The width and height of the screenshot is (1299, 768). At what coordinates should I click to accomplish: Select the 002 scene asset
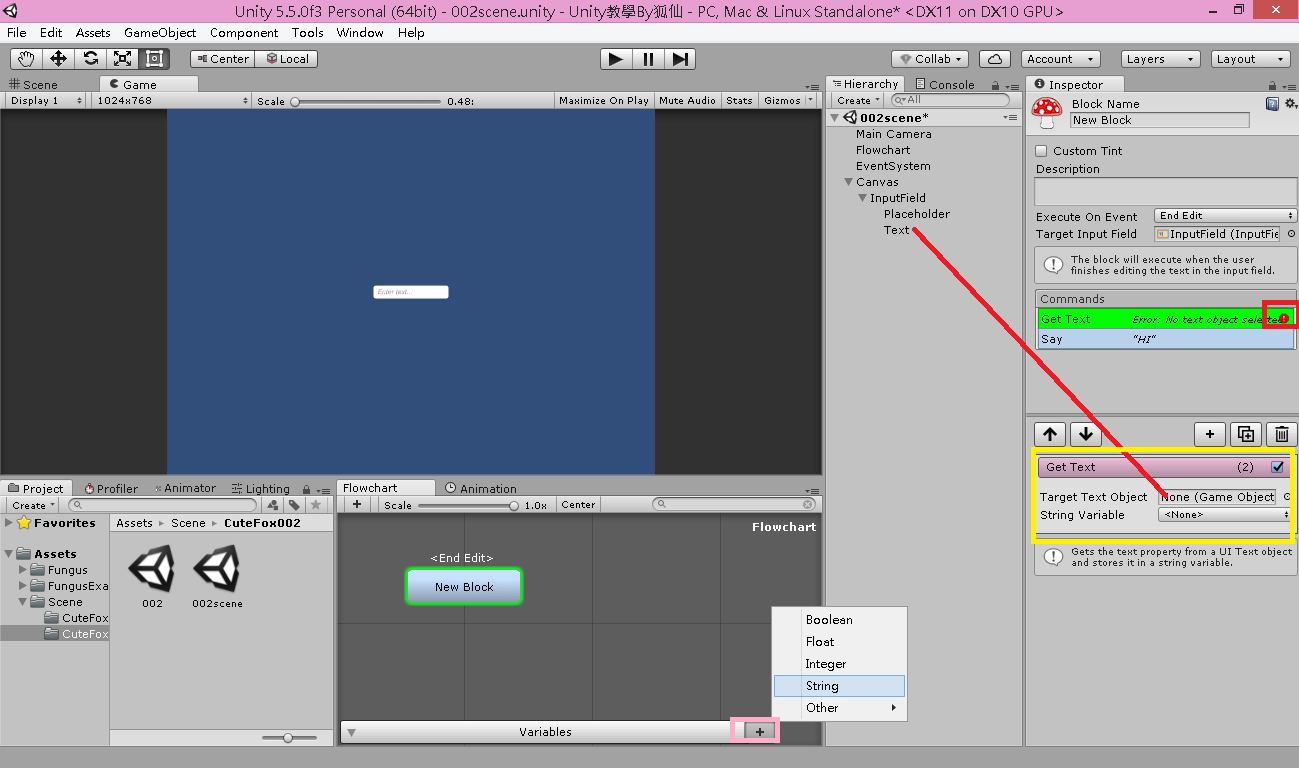(x=152, y=577)
